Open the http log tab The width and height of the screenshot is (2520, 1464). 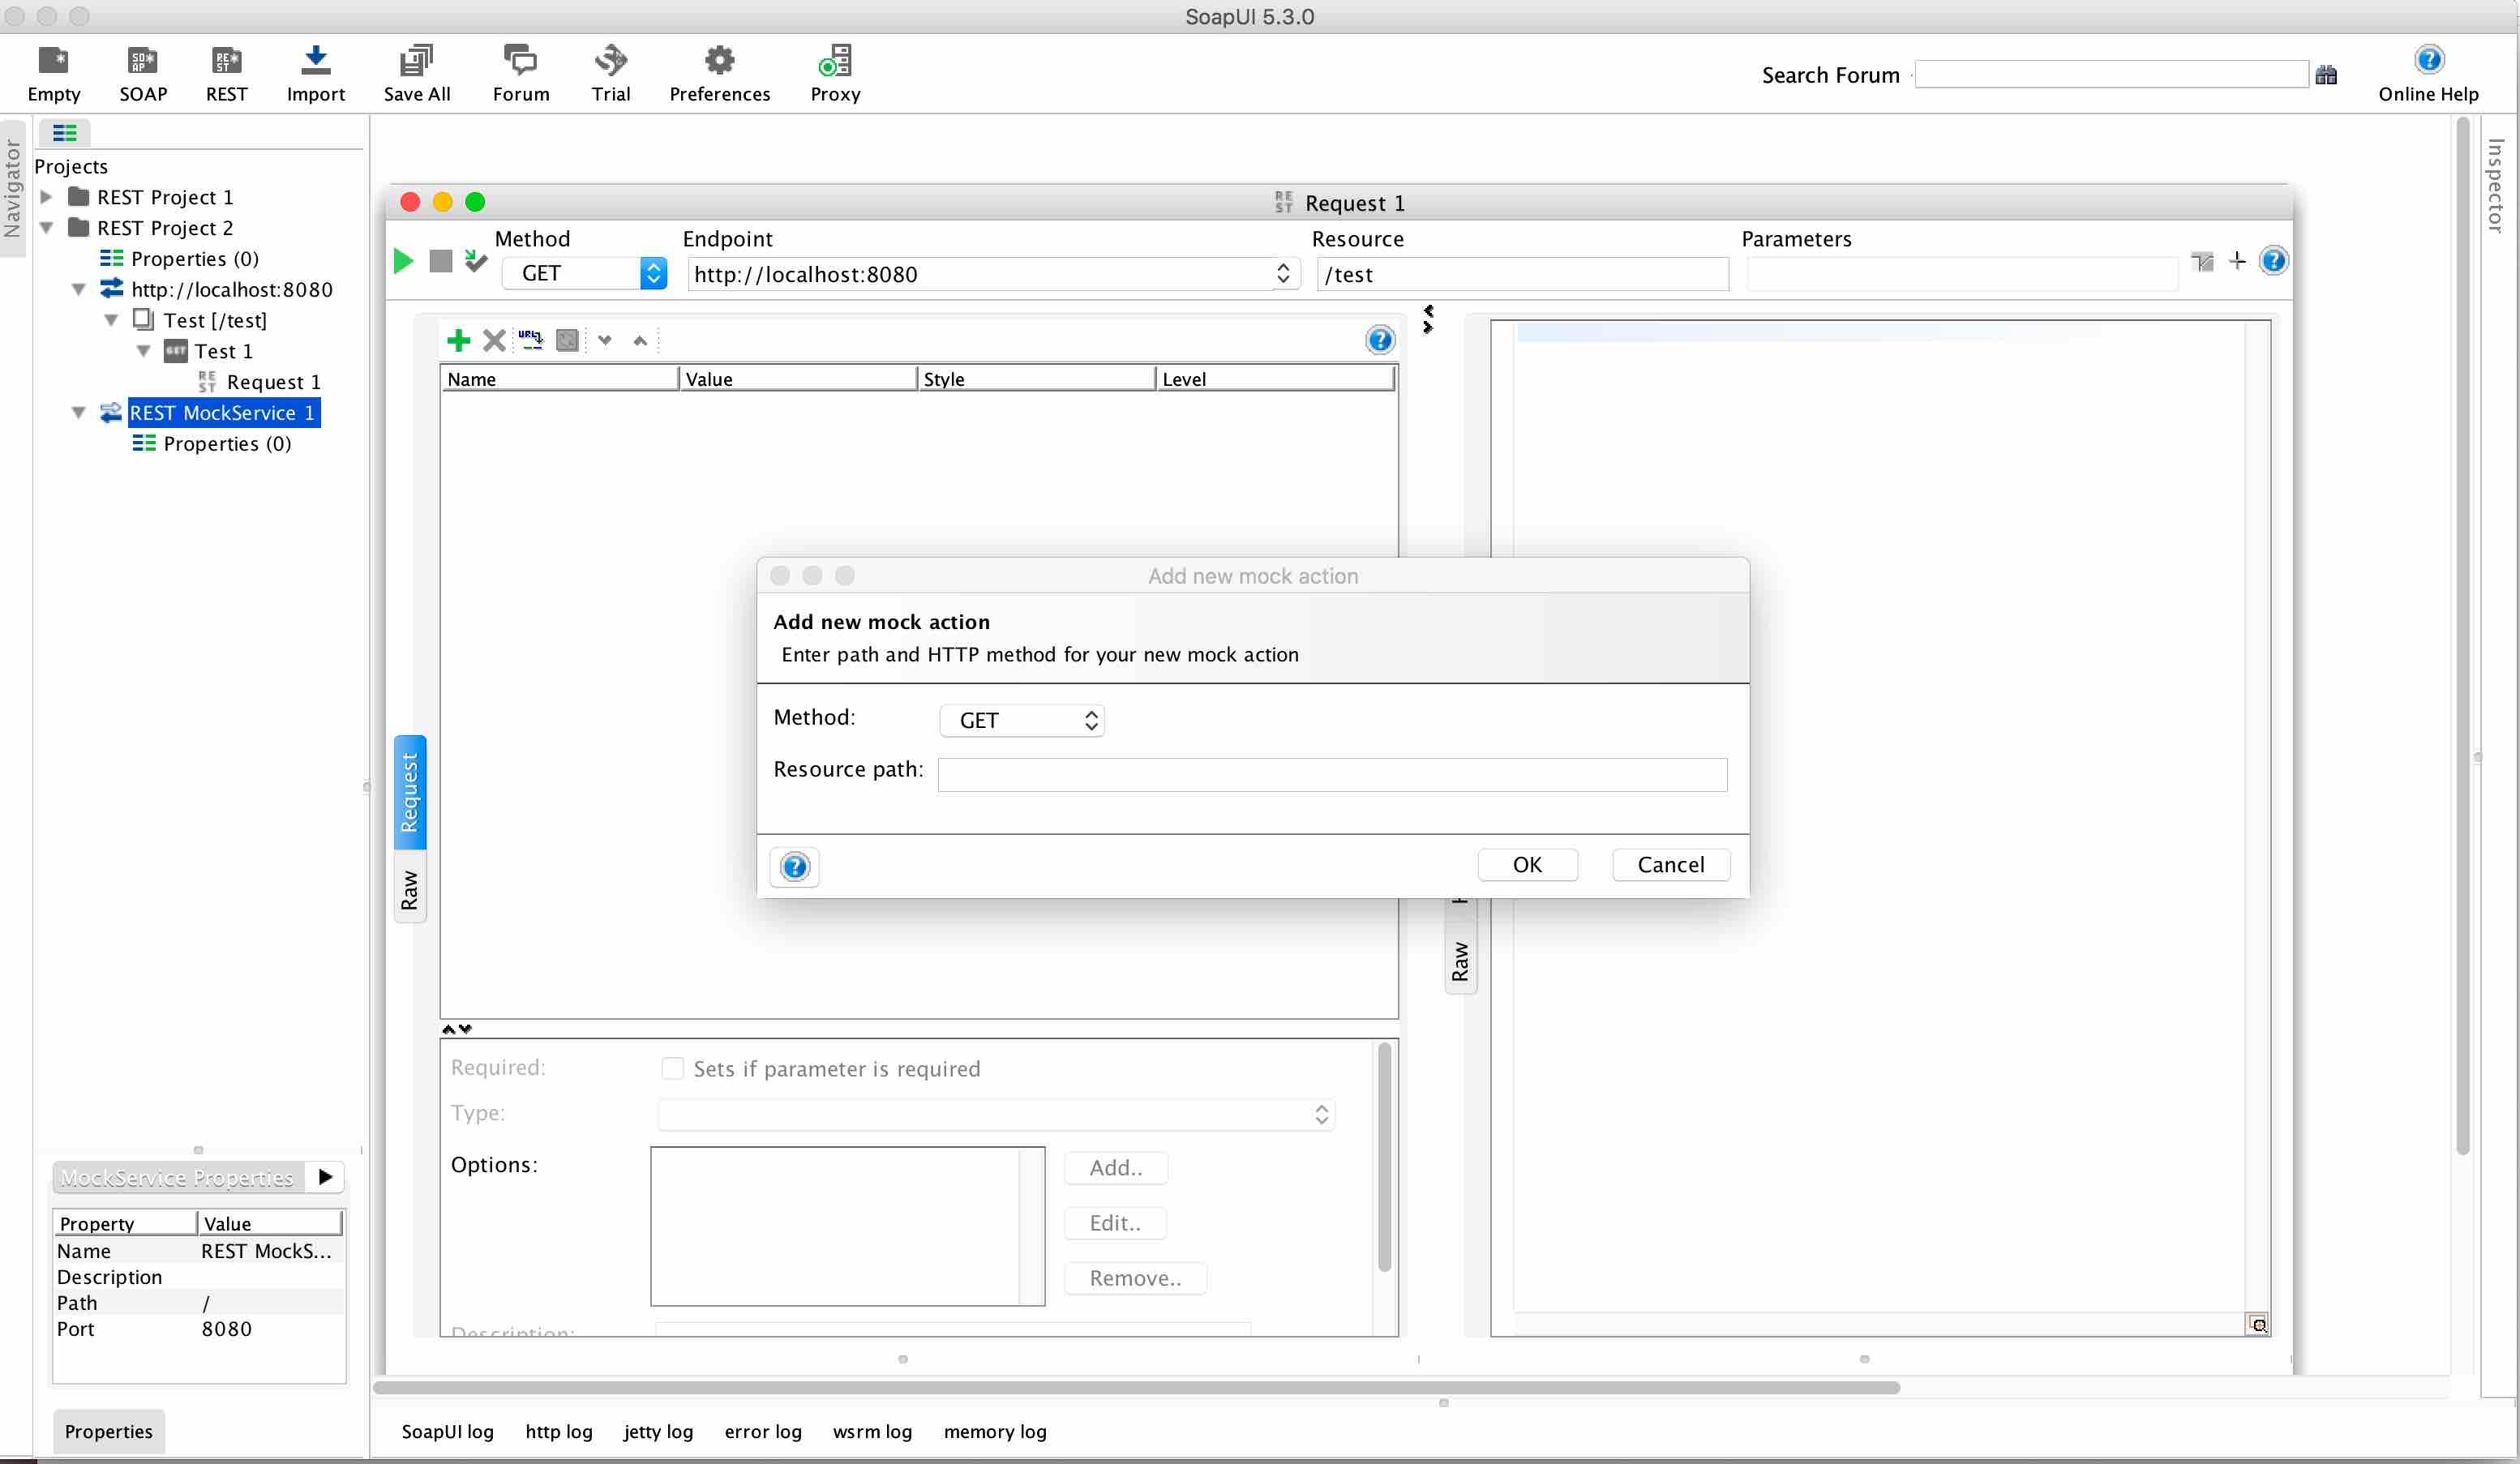559,1432
